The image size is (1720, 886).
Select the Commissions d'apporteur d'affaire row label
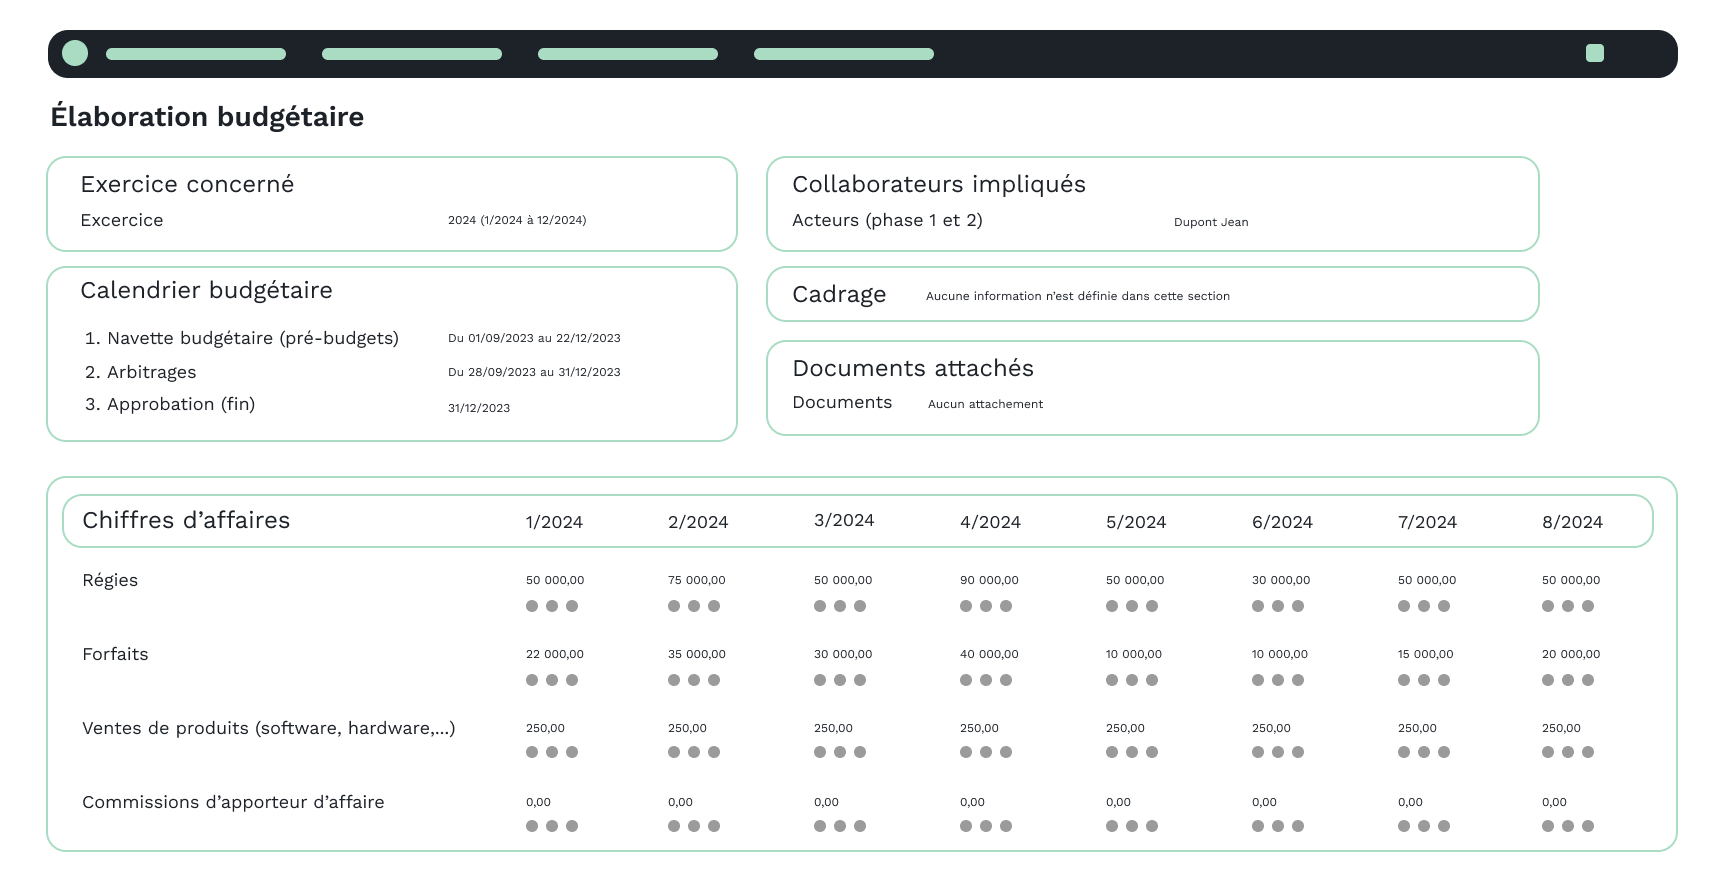tap(233, 802)
